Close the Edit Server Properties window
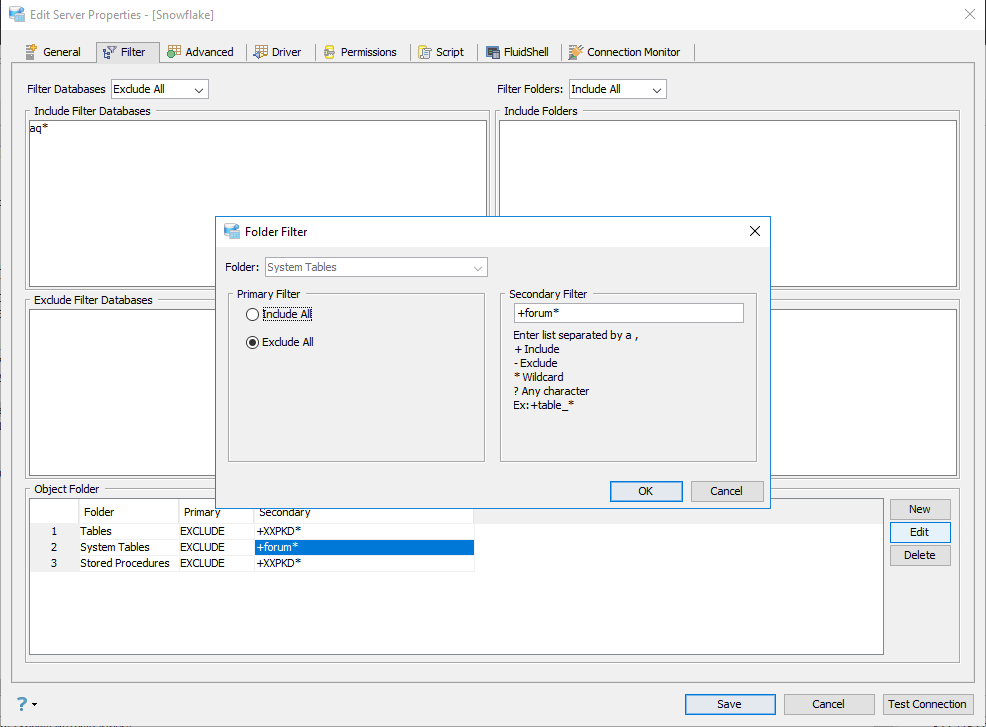Viewport: 986px width, 727px height. (x=970, y=14)
